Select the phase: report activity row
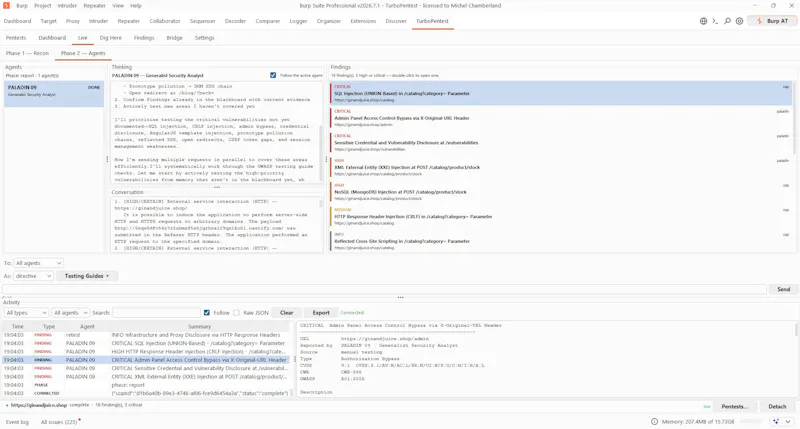The width and height of the screenshot is (800, 429). pyautogui.click(x=146, y=385)
